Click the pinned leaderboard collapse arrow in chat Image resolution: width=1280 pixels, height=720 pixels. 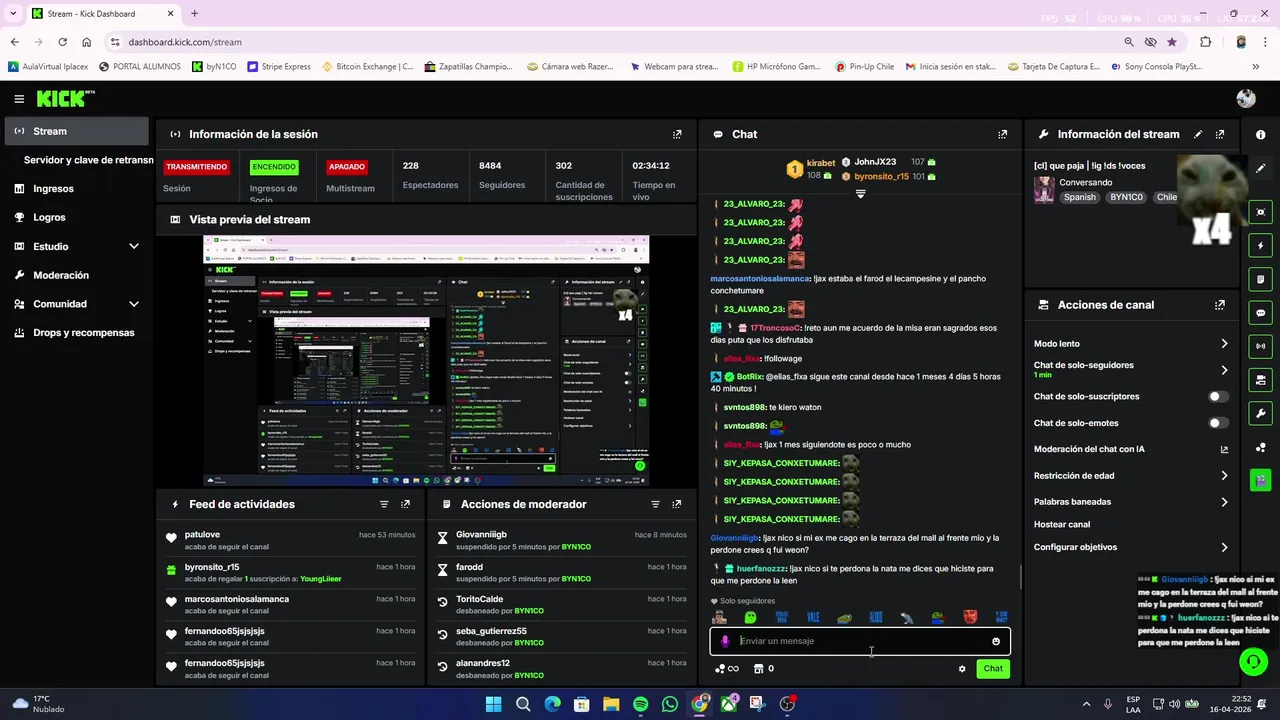[860, 194]
